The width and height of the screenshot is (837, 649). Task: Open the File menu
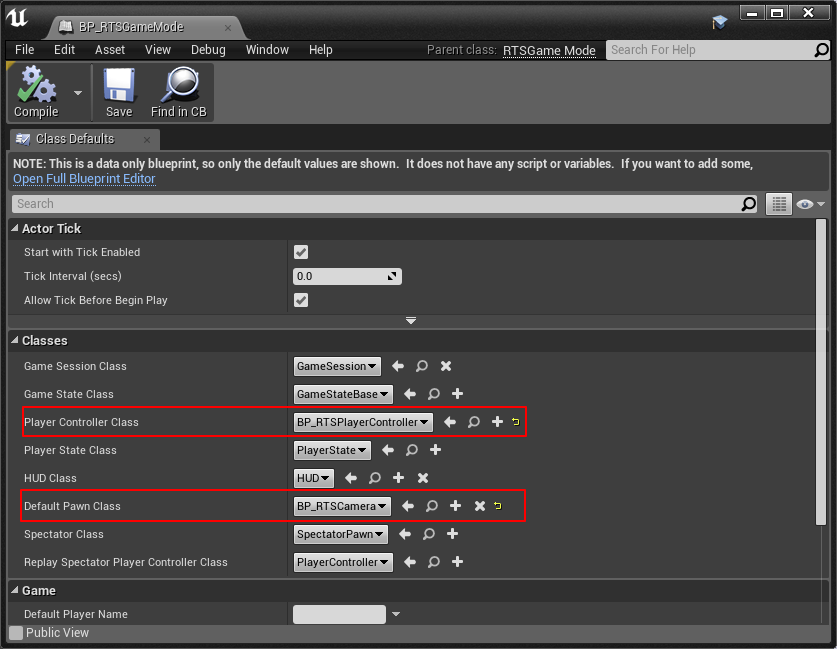(x=25, y=50)
